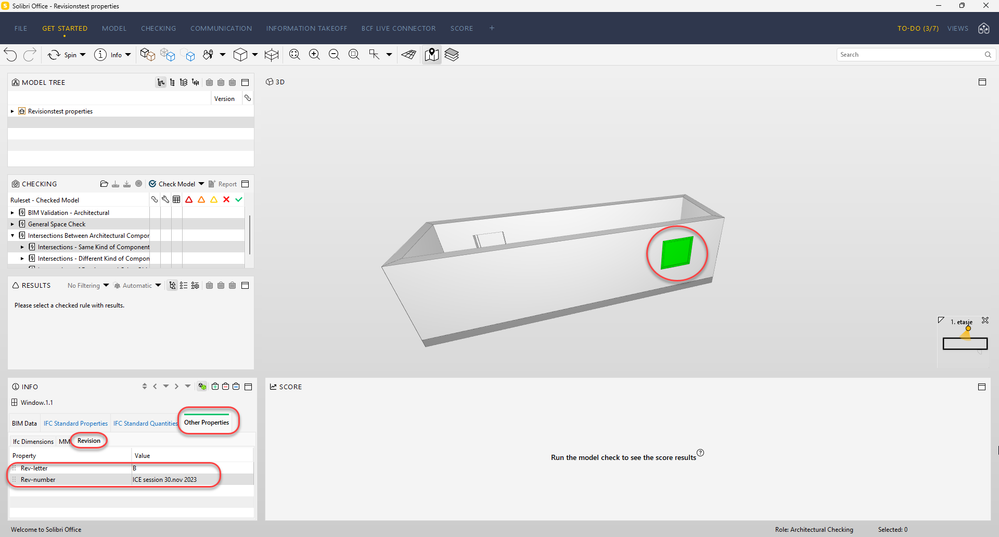The image size is (999, 537).
Task: Expand Intersections - Same Kind of Components
Action: [x=22, y=247]
